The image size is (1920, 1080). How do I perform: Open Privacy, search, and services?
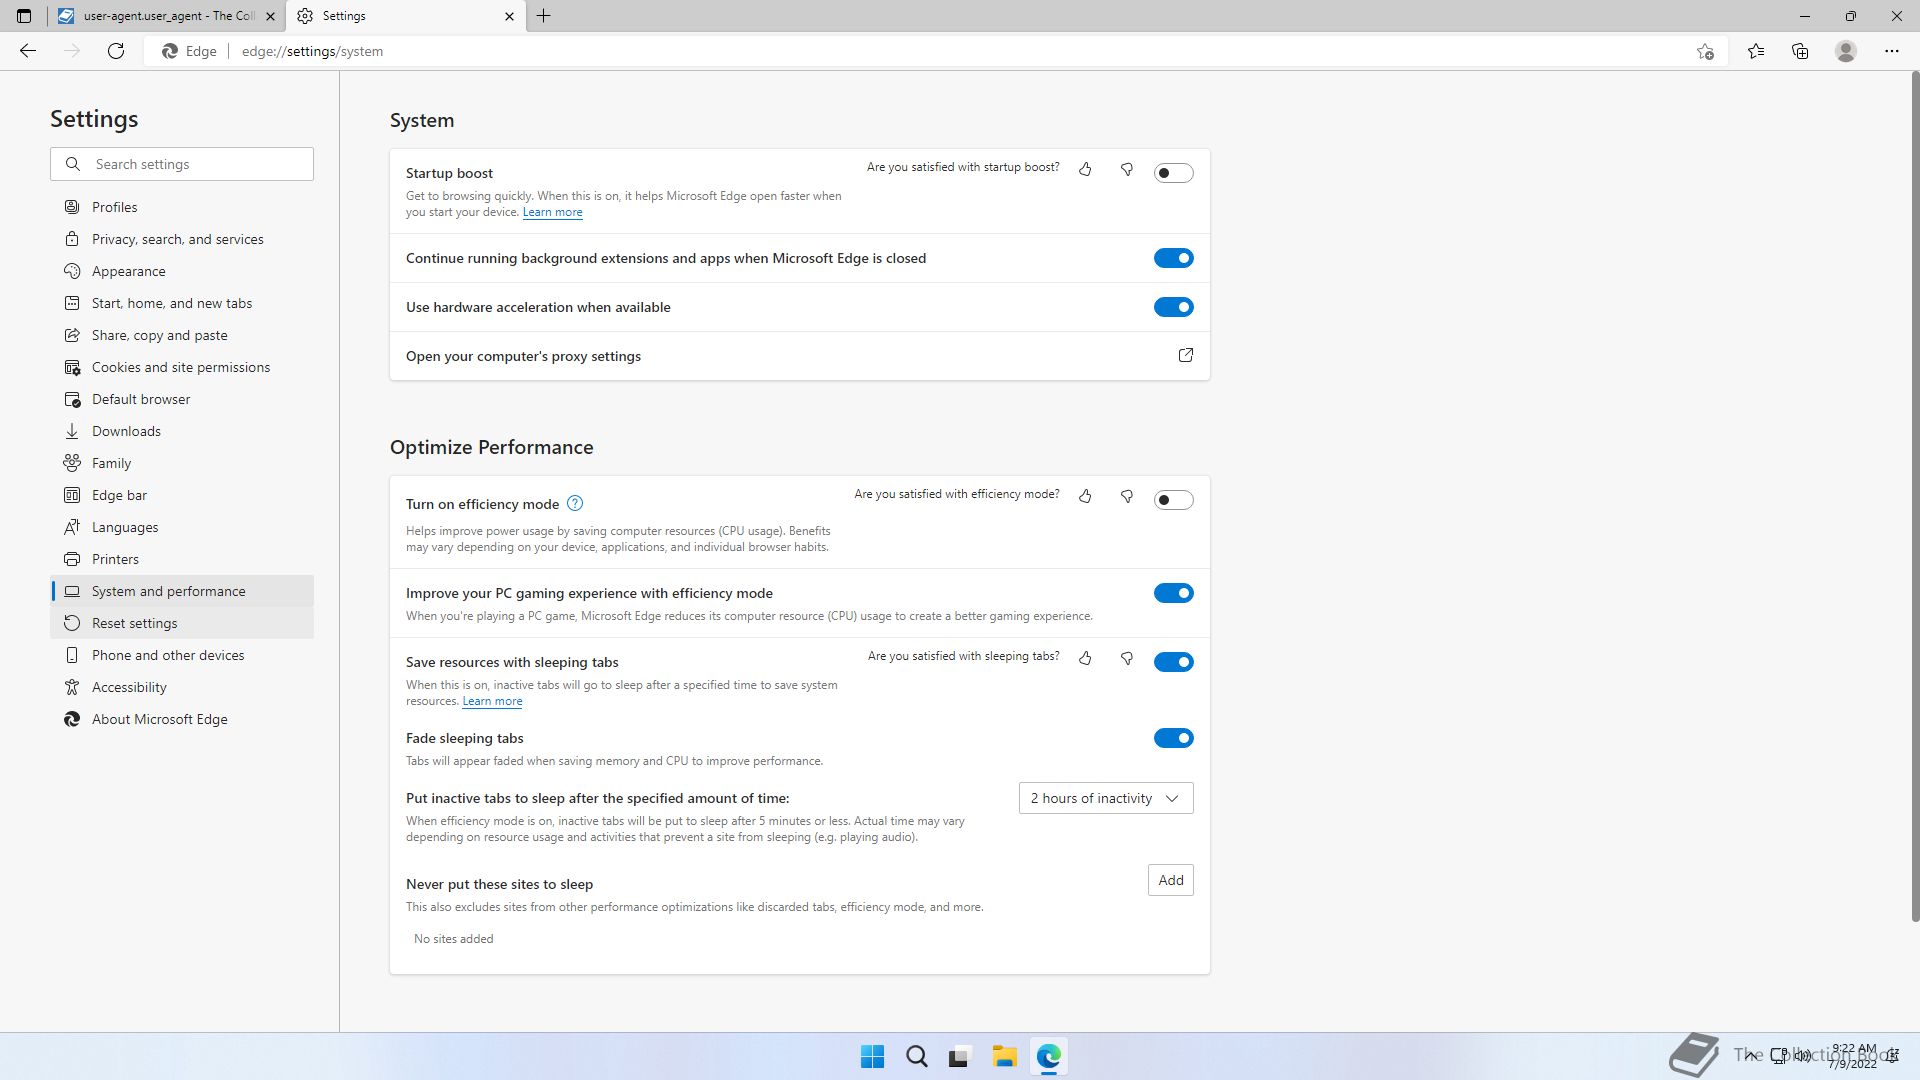182,239
